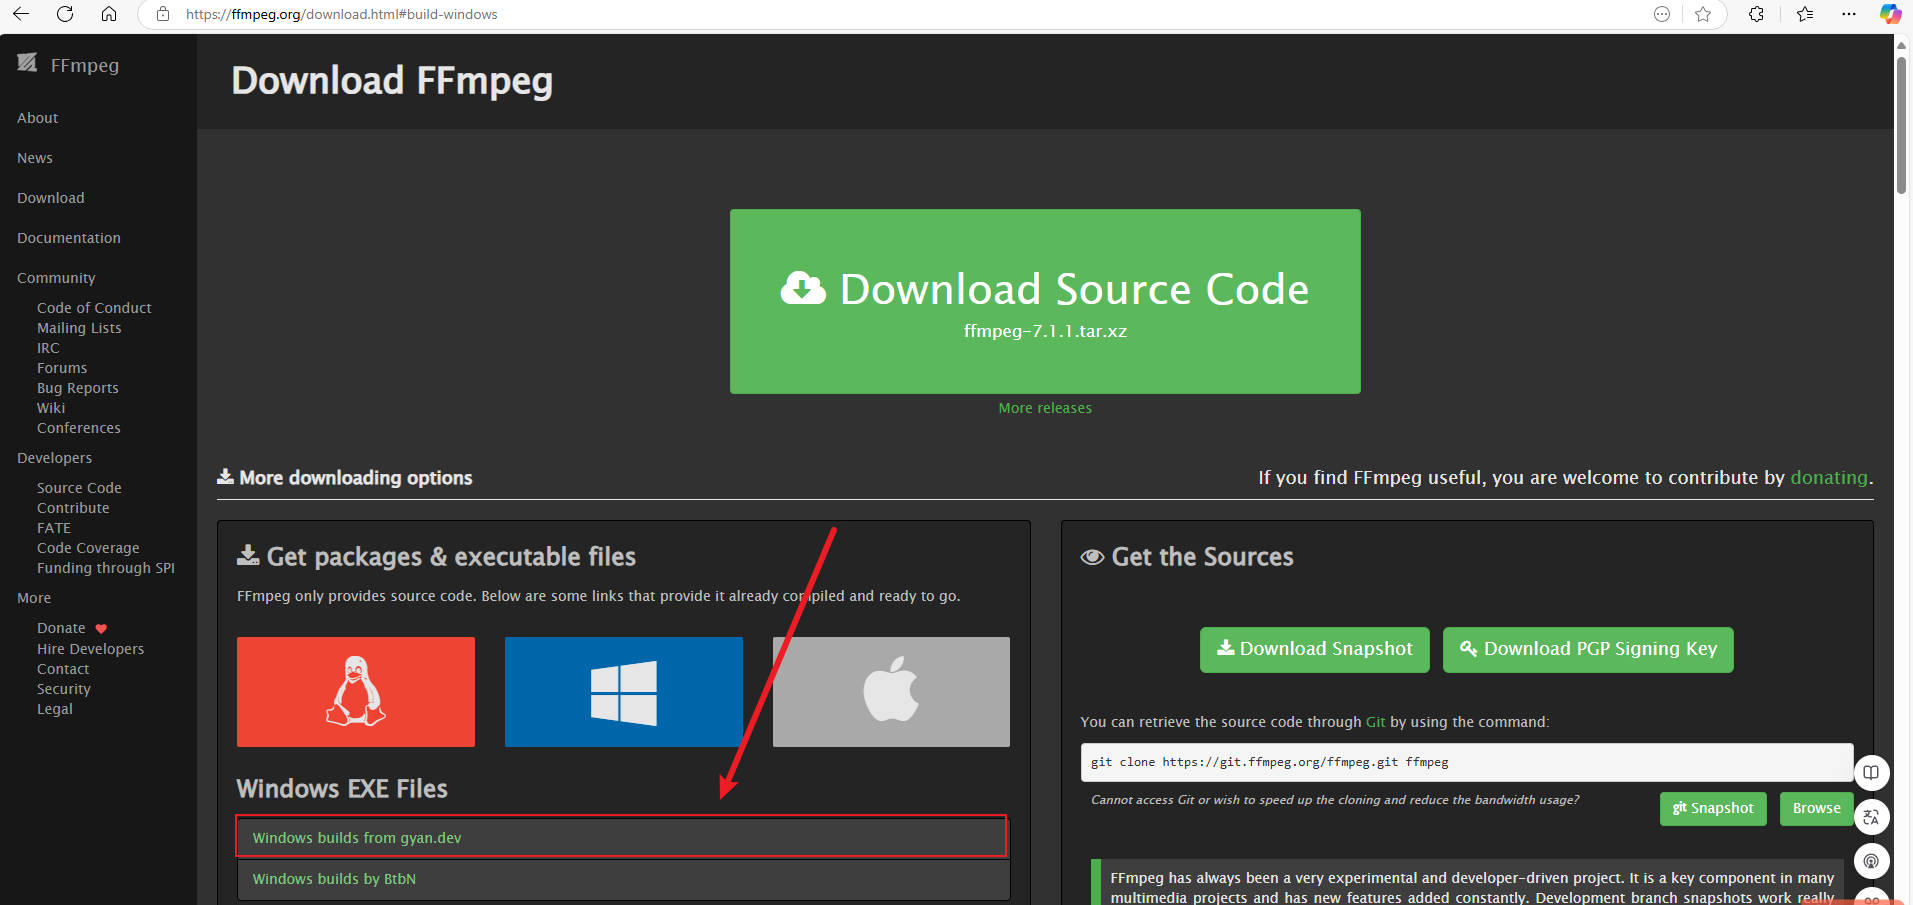Open Windows builds from gyan.dev link
This screenshot has width=1913, height=905.
[x=356, y=837]
